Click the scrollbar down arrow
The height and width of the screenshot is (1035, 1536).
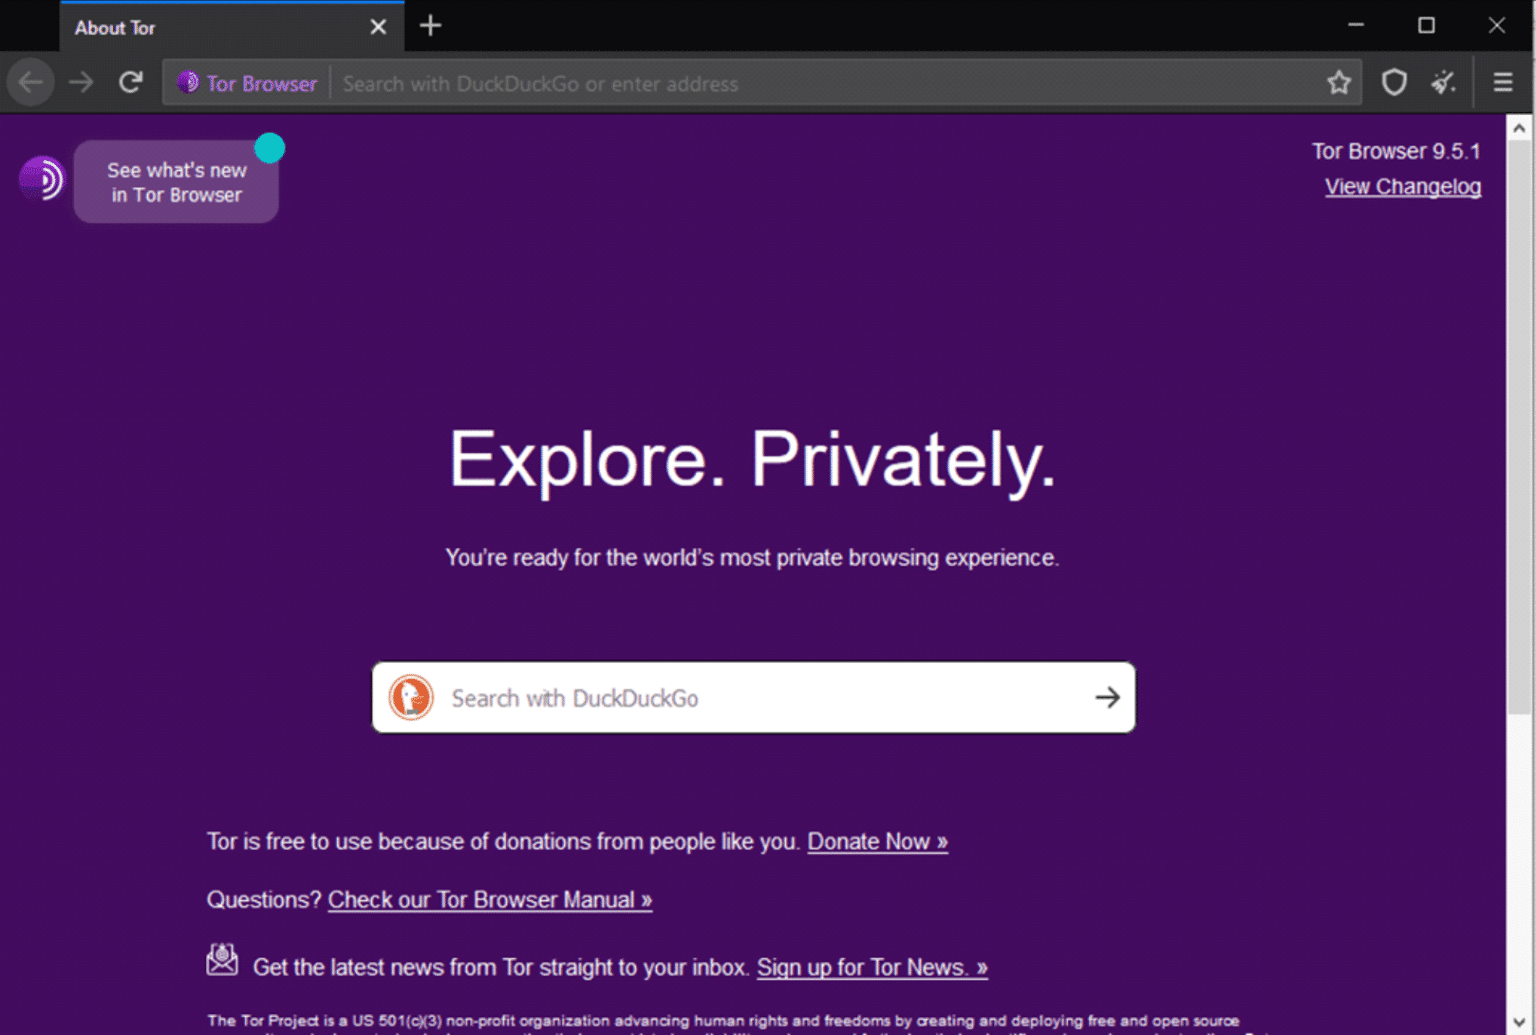(x=1519, y=1022)
